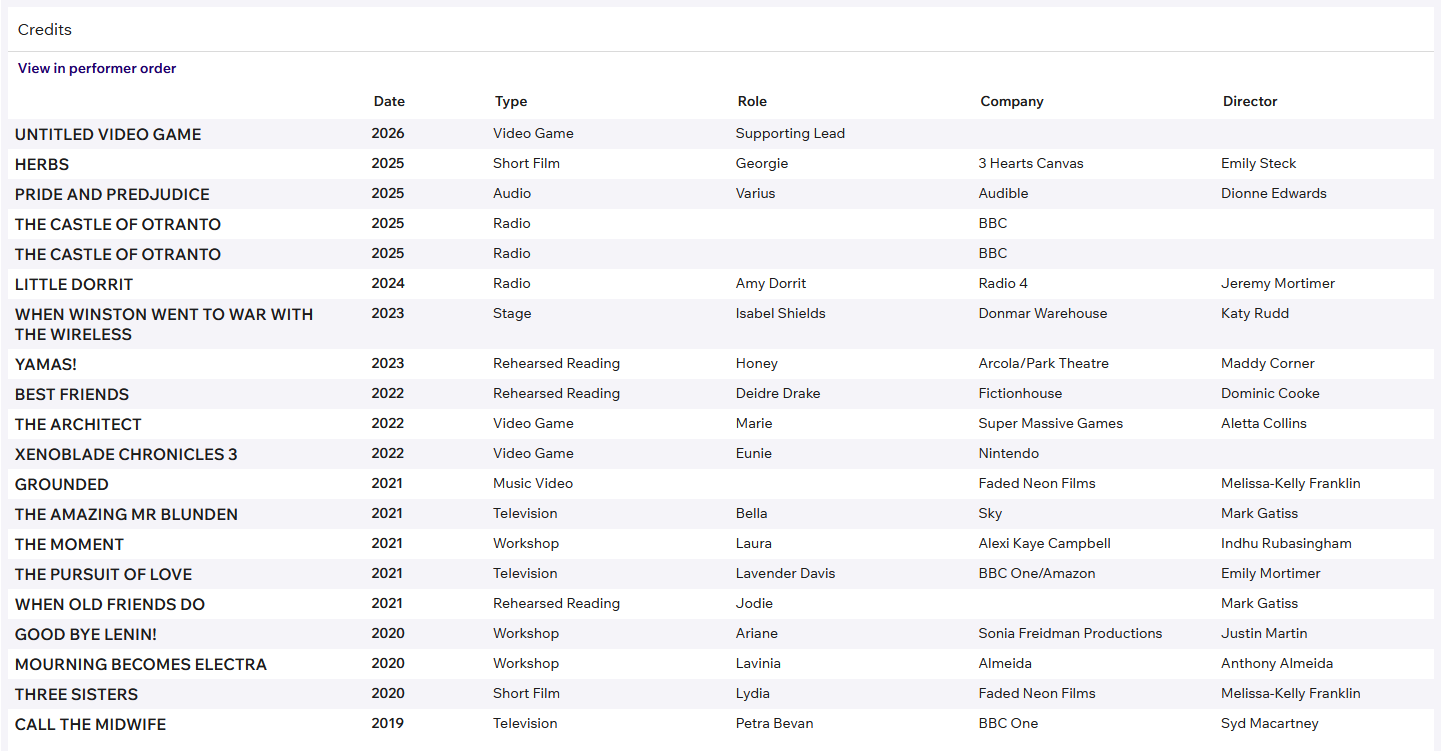Open the View in performer order link
Screen dimensions: 1444x751
click(97, 69)
